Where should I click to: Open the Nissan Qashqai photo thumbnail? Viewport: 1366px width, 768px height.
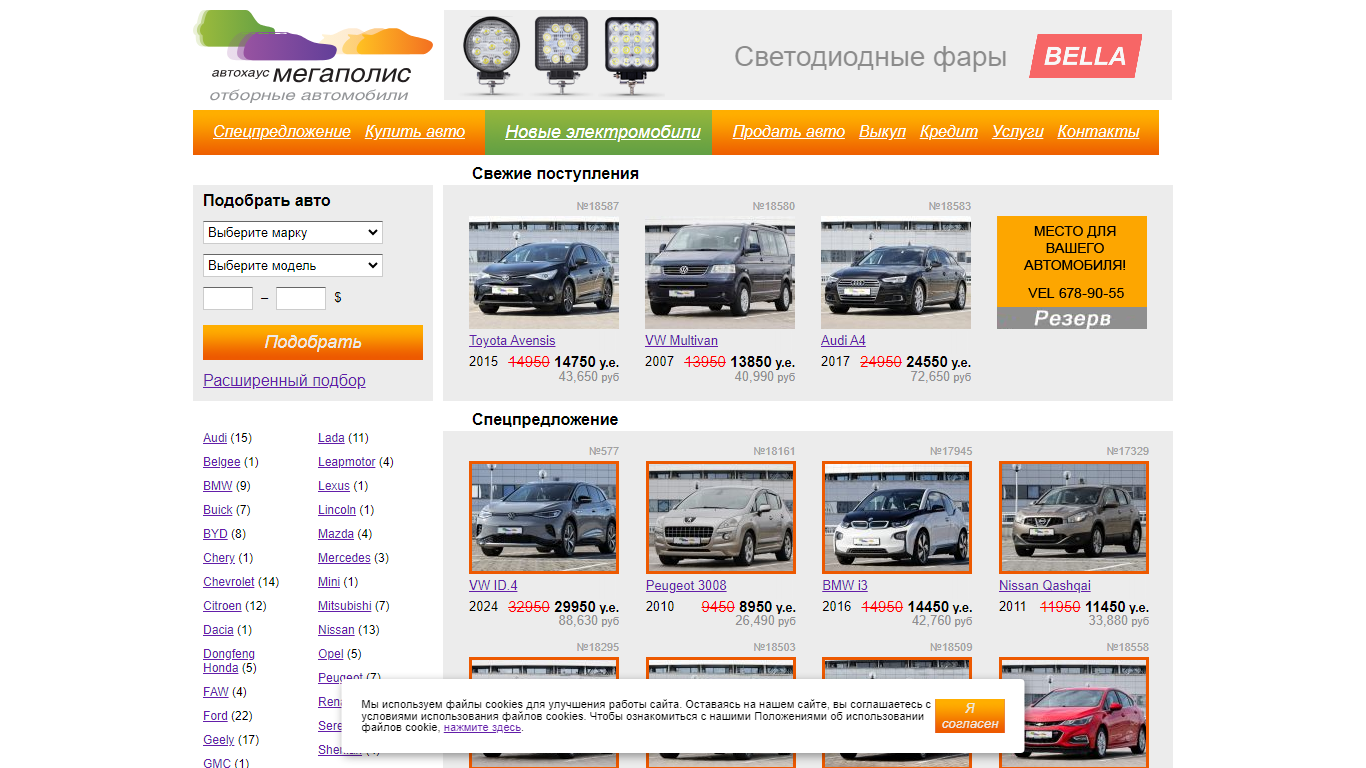coord(1074,517)
